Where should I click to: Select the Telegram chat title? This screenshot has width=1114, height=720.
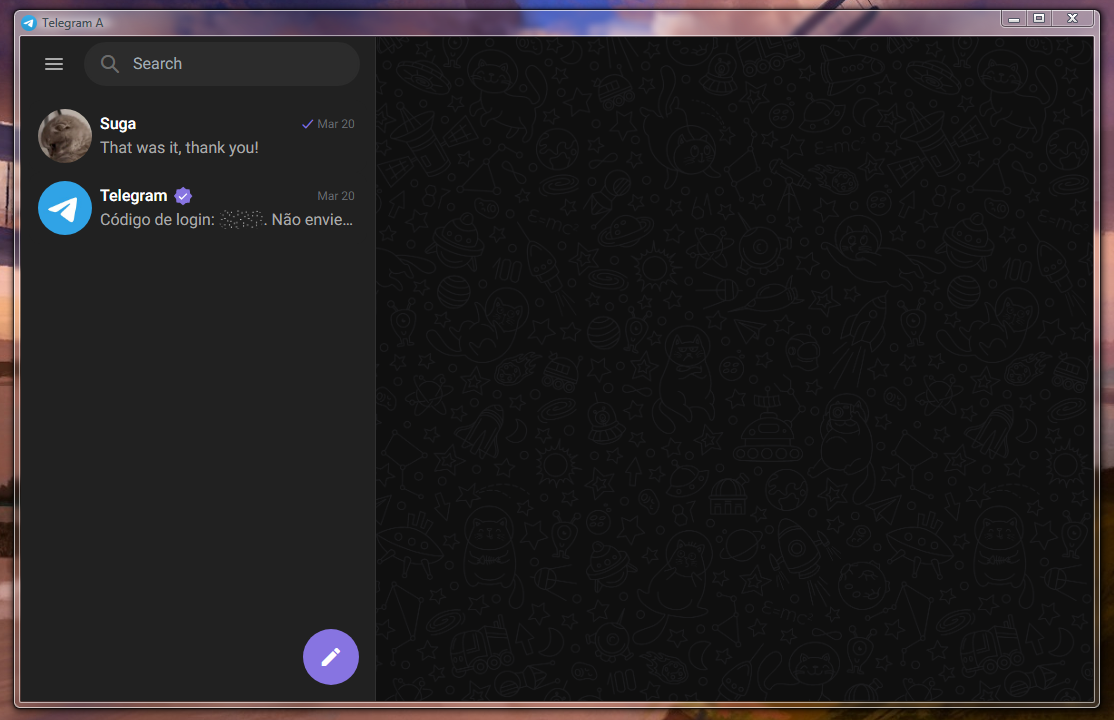tap(134, 195)
